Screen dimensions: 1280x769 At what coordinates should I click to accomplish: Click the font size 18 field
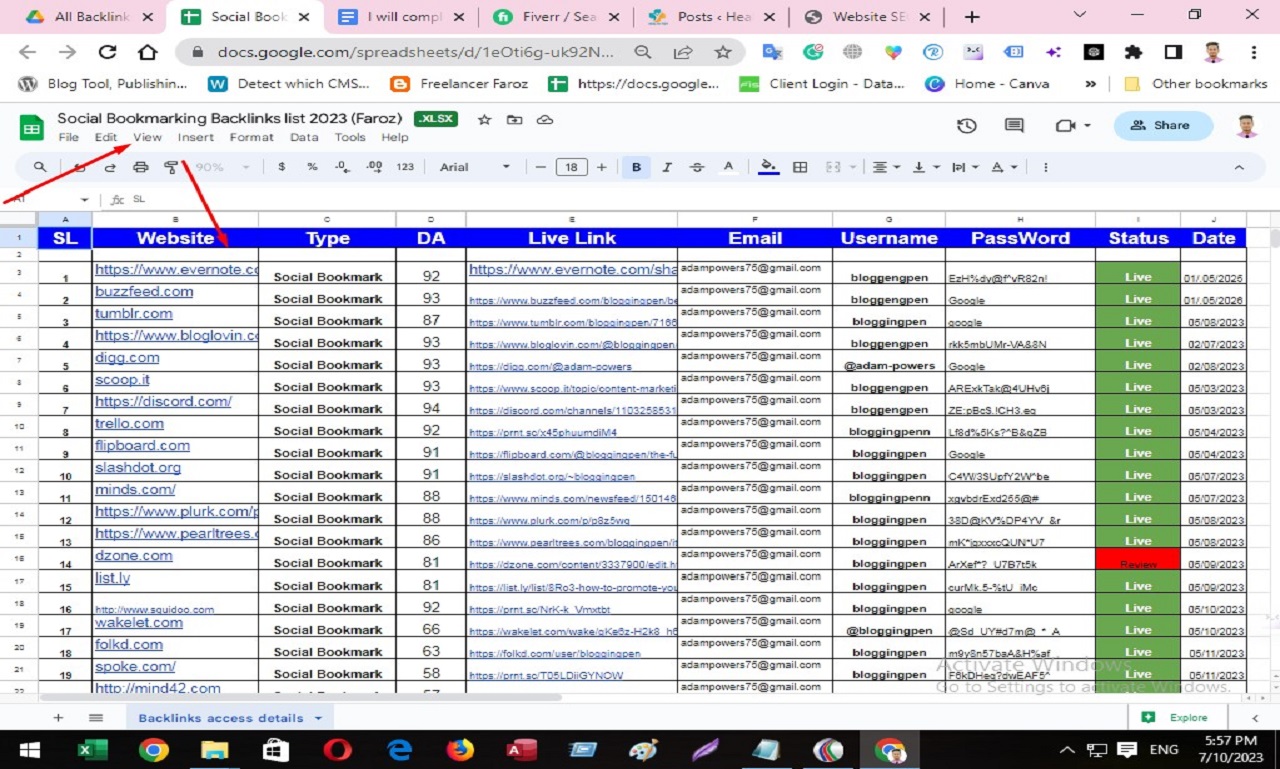point(571,167)
